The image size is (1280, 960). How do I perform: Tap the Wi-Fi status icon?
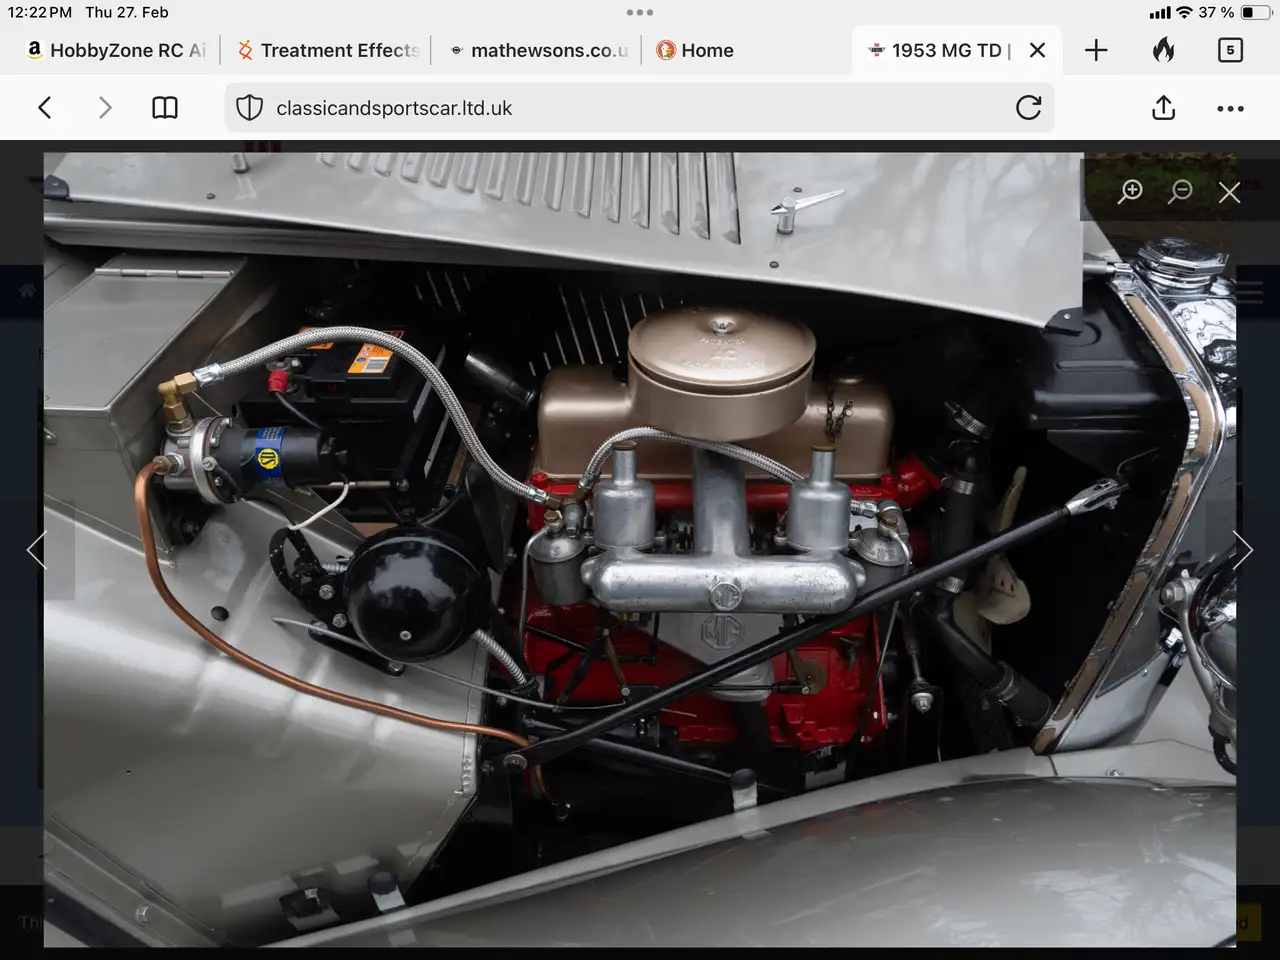tap(1184, 13)
